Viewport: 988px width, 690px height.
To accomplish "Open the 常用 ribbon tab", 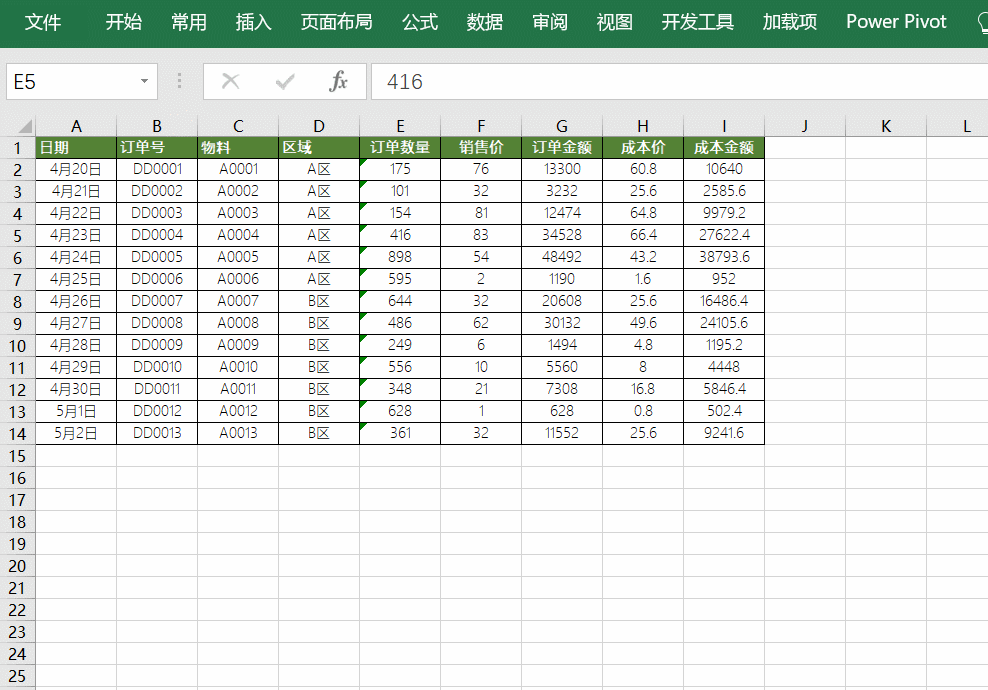I will coord(189,22).
